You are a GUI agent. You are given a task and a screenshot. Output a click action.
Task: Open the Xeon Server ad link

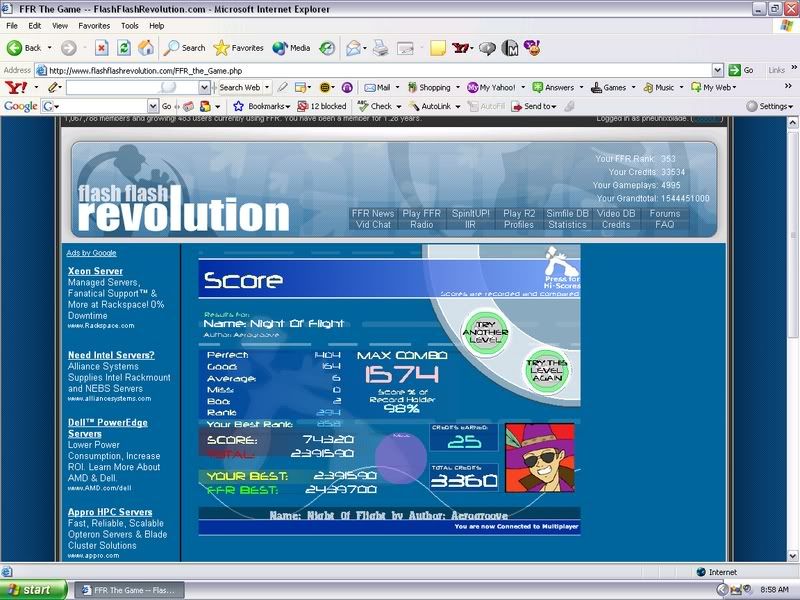click(95, 271)
